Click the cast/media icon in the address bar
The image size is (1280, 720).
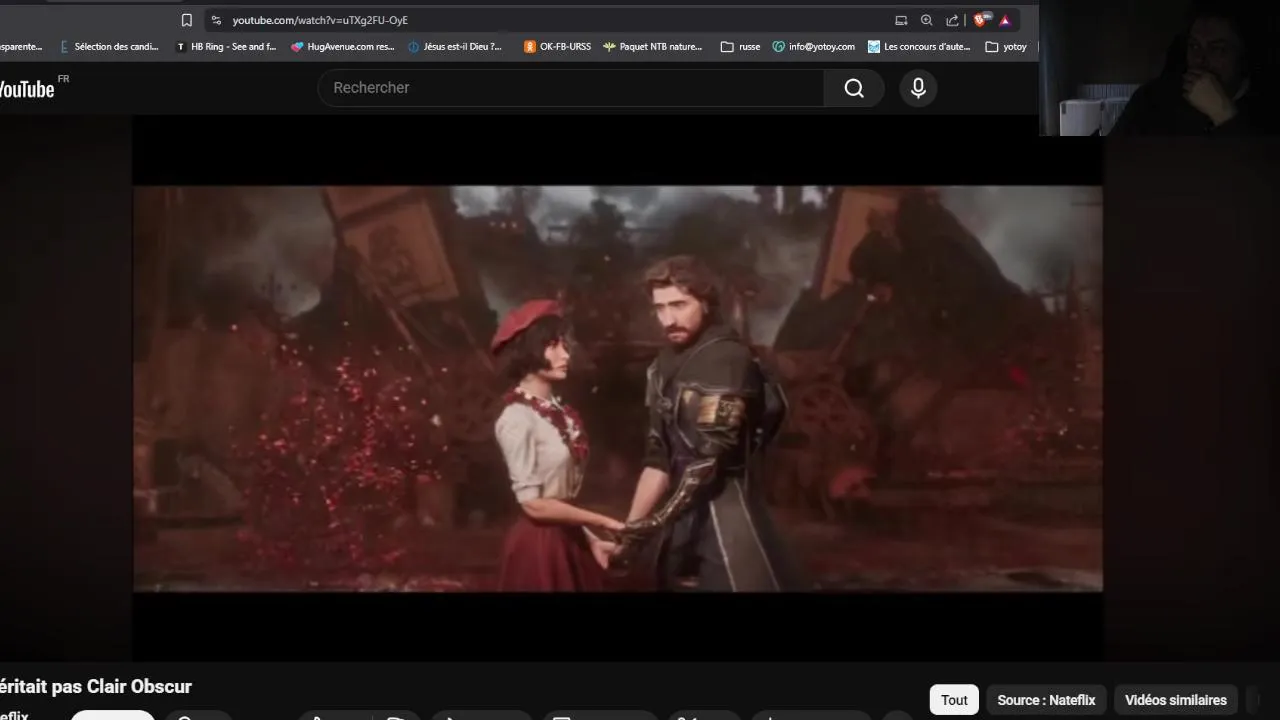901,20
